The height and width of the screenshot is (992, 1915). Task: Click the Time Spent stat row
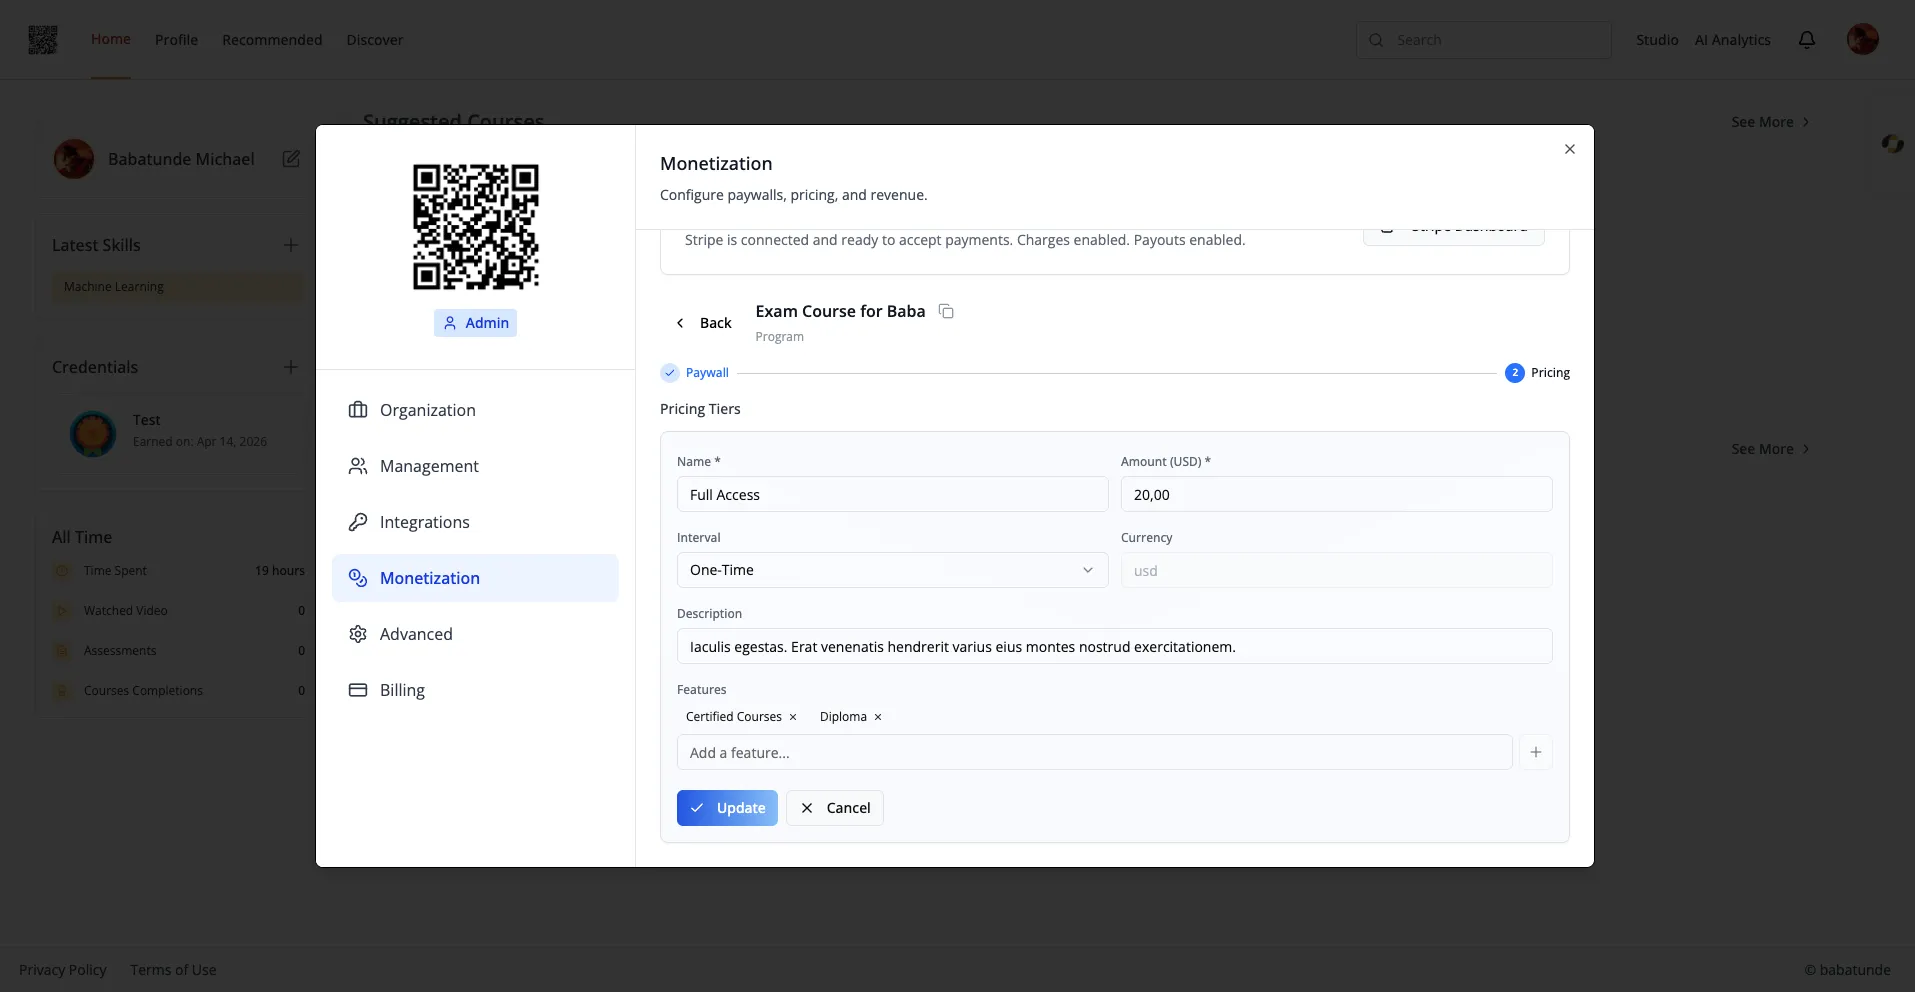click(x=179, y=571)
